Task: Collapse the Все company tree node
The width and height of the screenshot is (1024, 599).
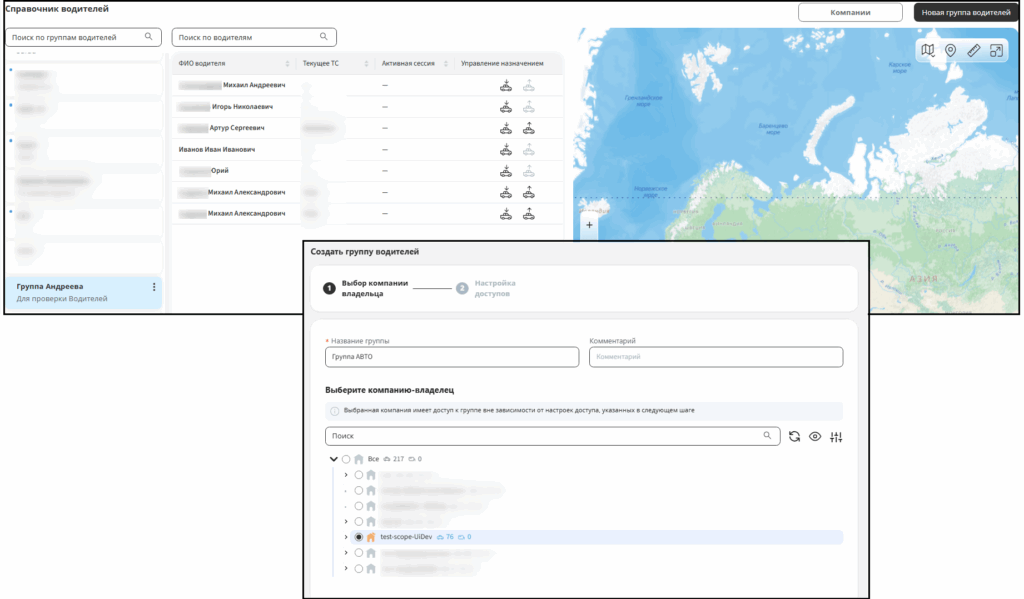Action: (x=334, y=459)
